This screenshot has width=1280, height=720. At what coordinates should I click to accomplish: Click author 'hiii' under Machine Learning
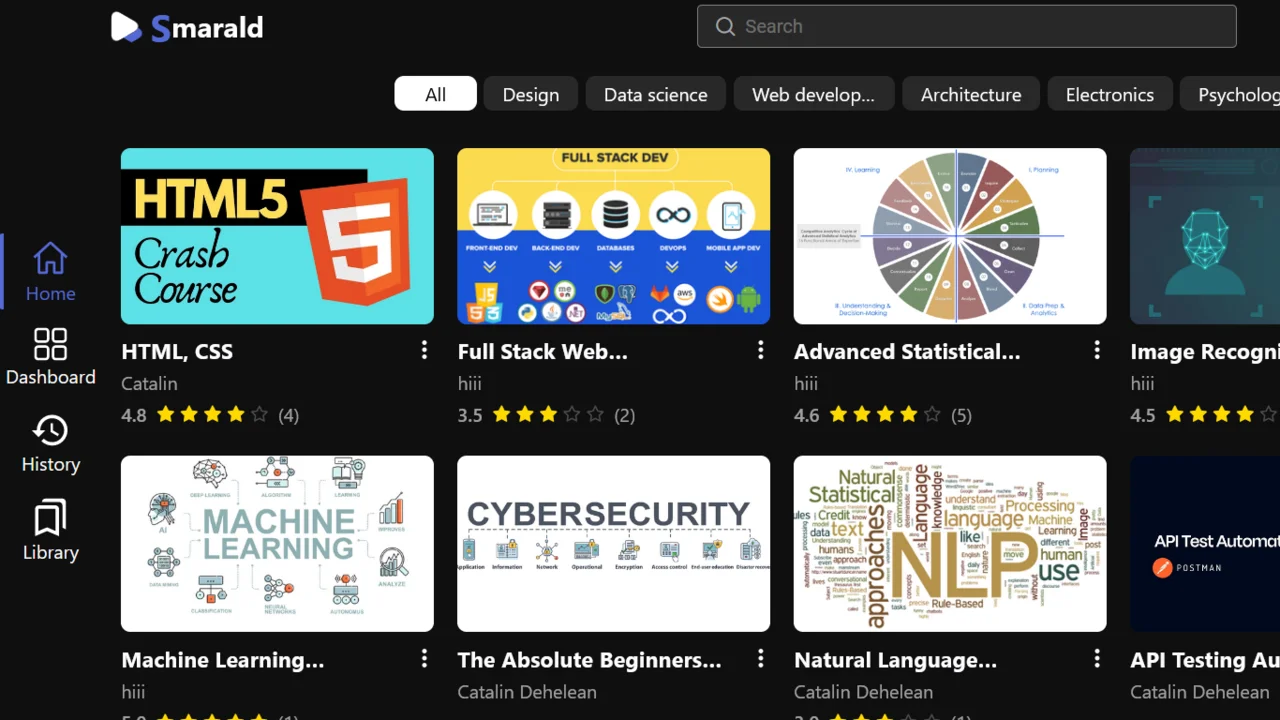click(134, 692)
